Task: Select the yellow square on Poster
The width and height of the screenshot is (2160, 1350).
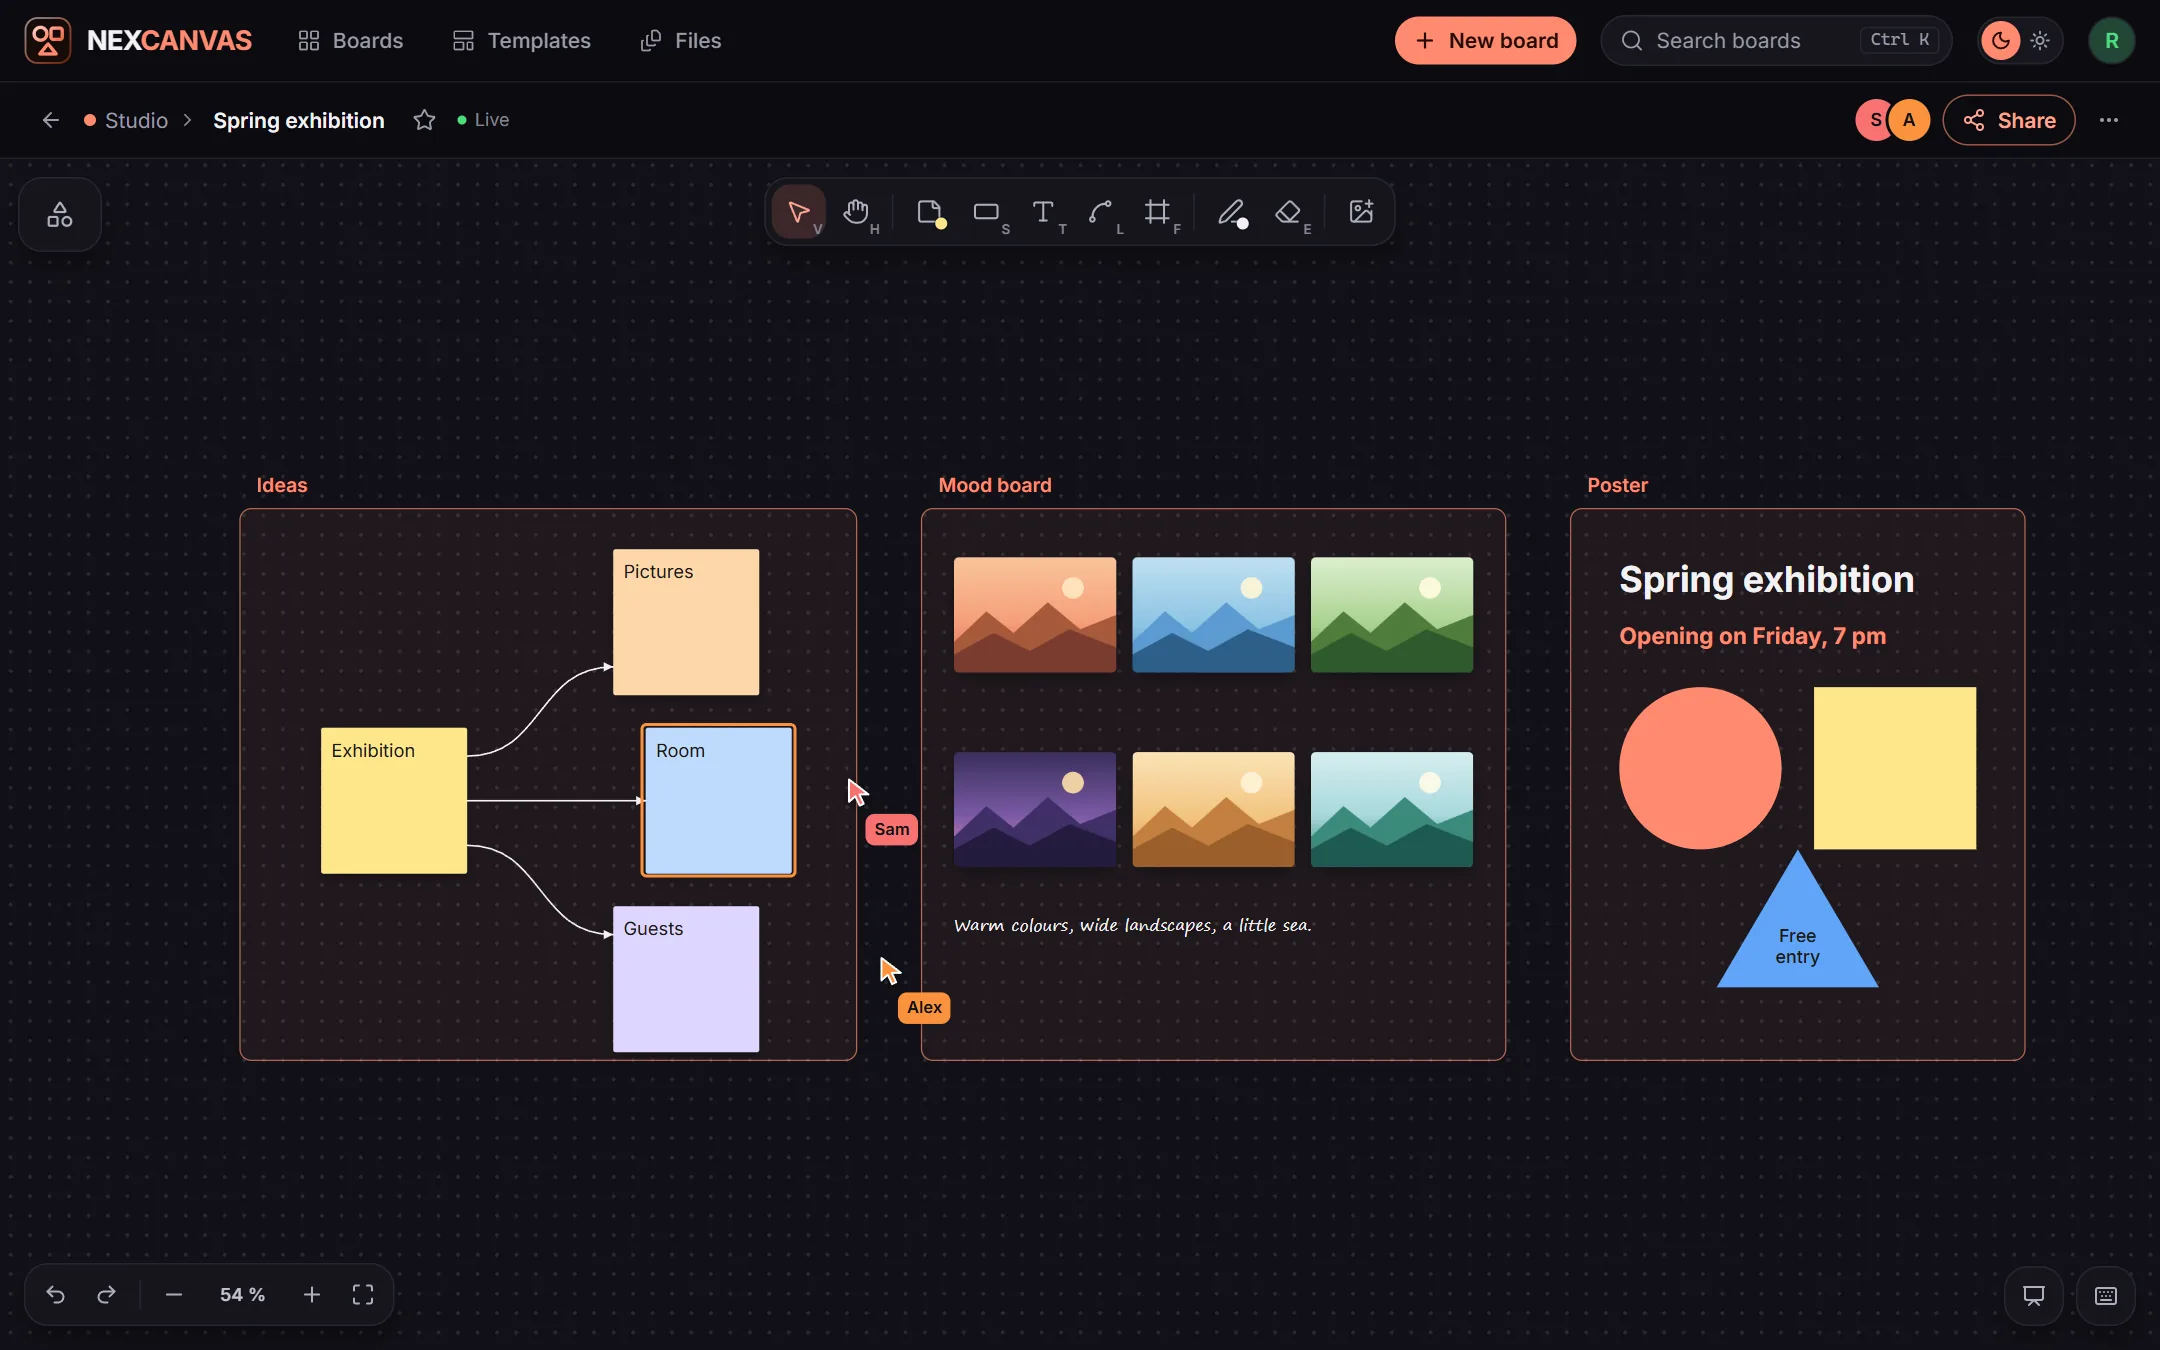Action: [x=1895, y=768]
